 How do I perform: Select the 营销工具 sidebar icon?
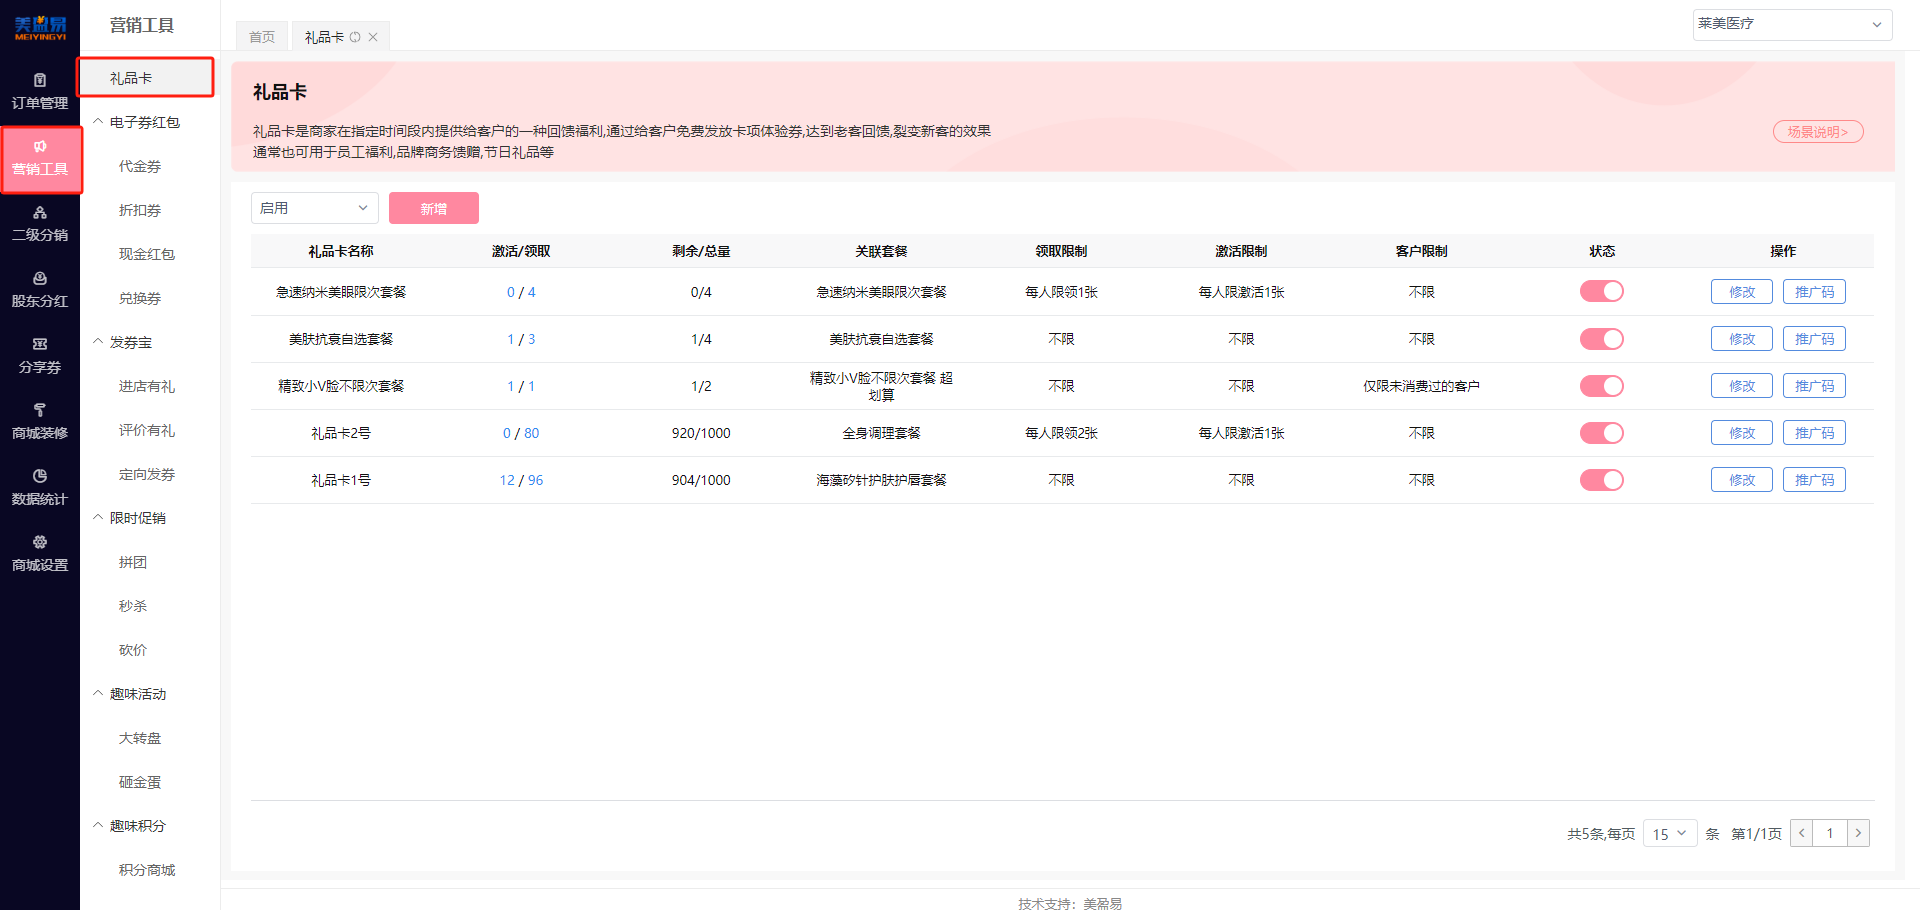click(39, 158)
